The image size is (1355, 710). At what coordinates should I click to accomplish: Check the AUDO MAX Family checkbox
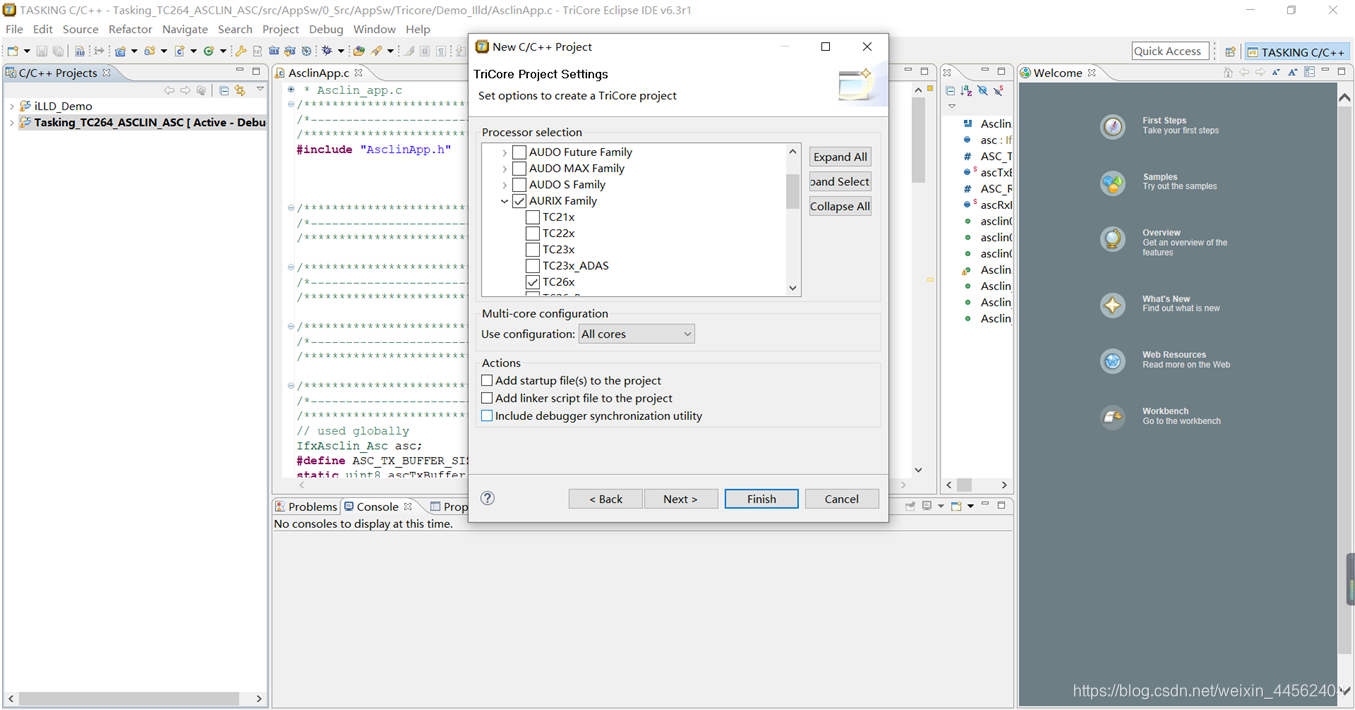(519, 168)
